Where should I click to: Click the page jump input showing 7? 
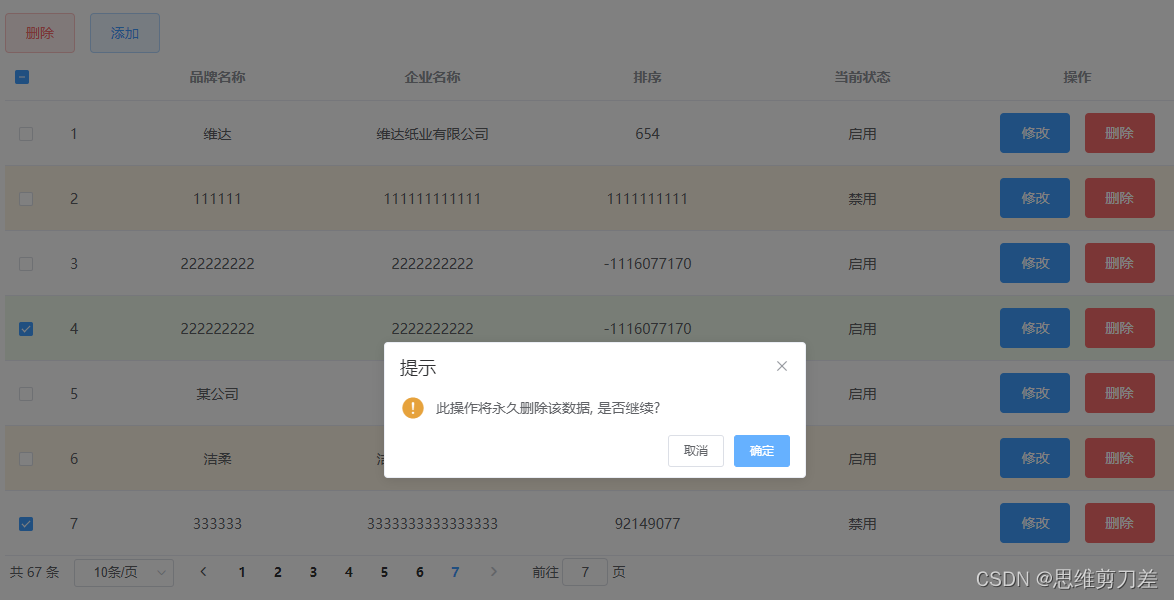pos(585,571)
